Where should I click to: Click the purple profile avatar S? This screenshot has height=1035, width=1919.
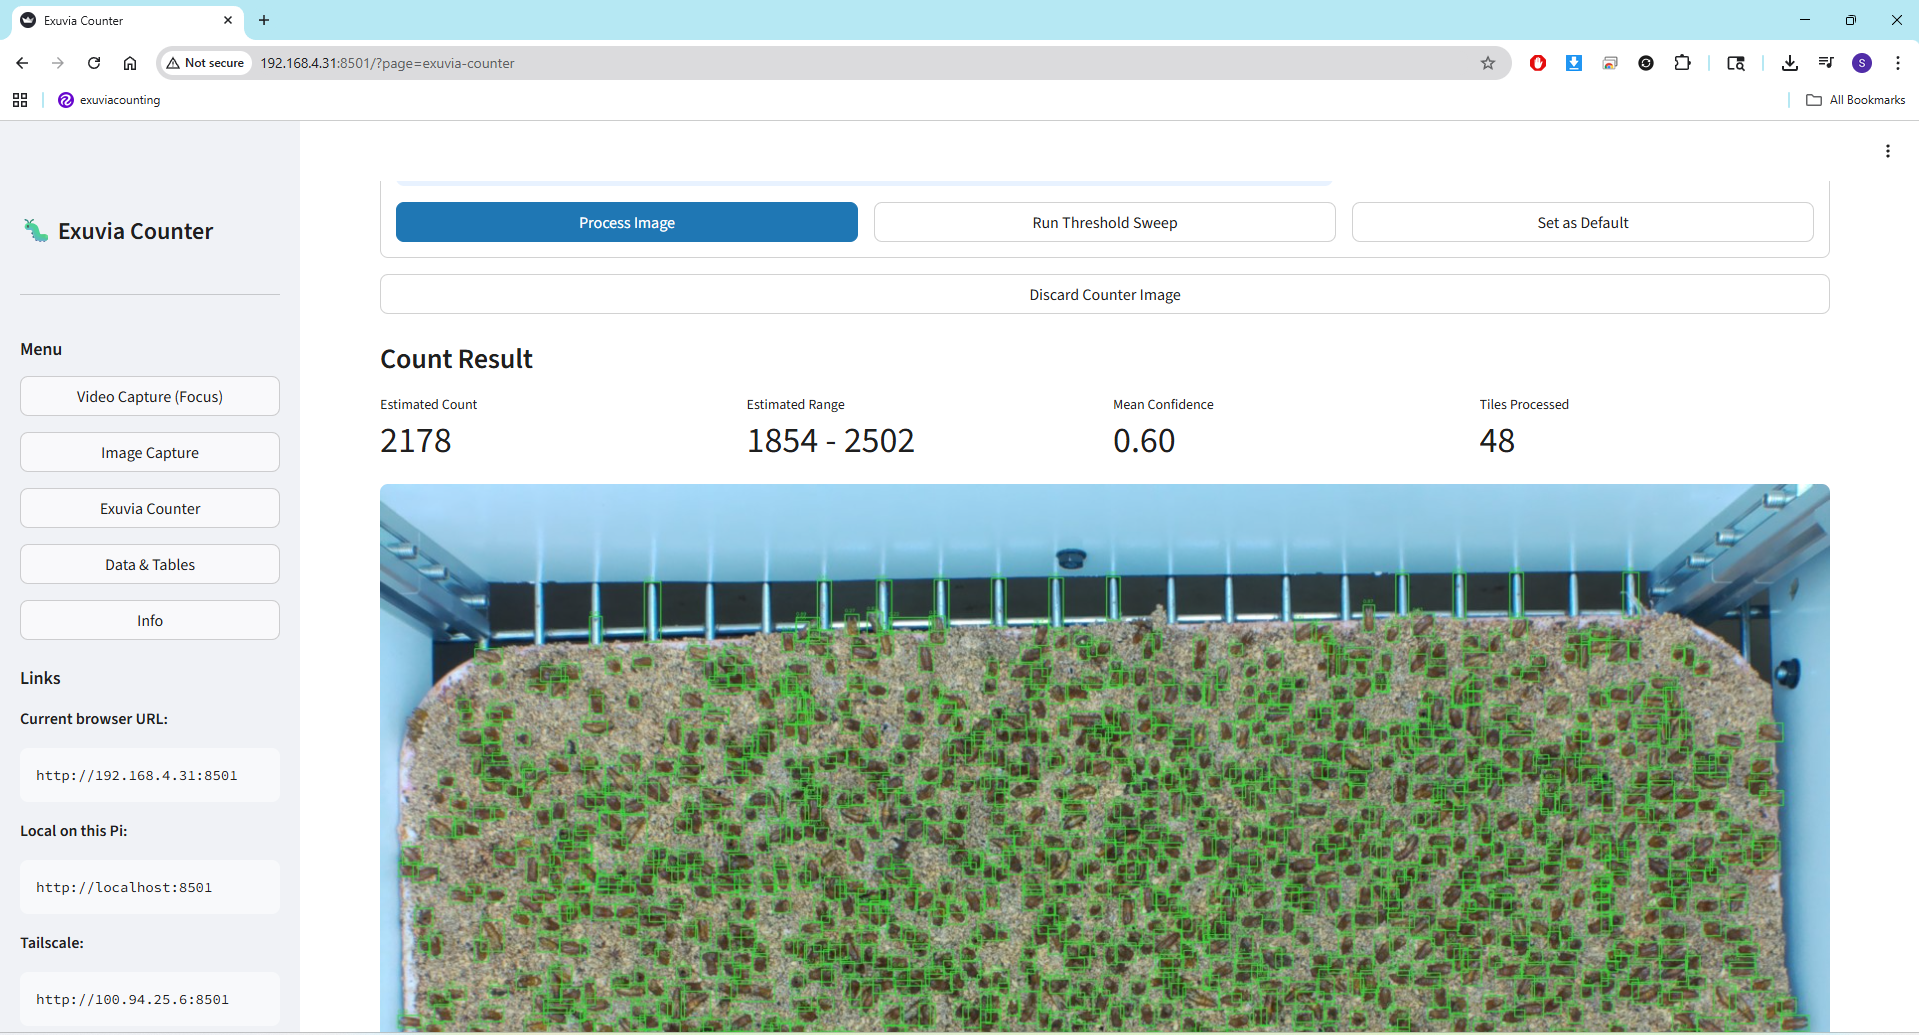[x=1862, y=62]
